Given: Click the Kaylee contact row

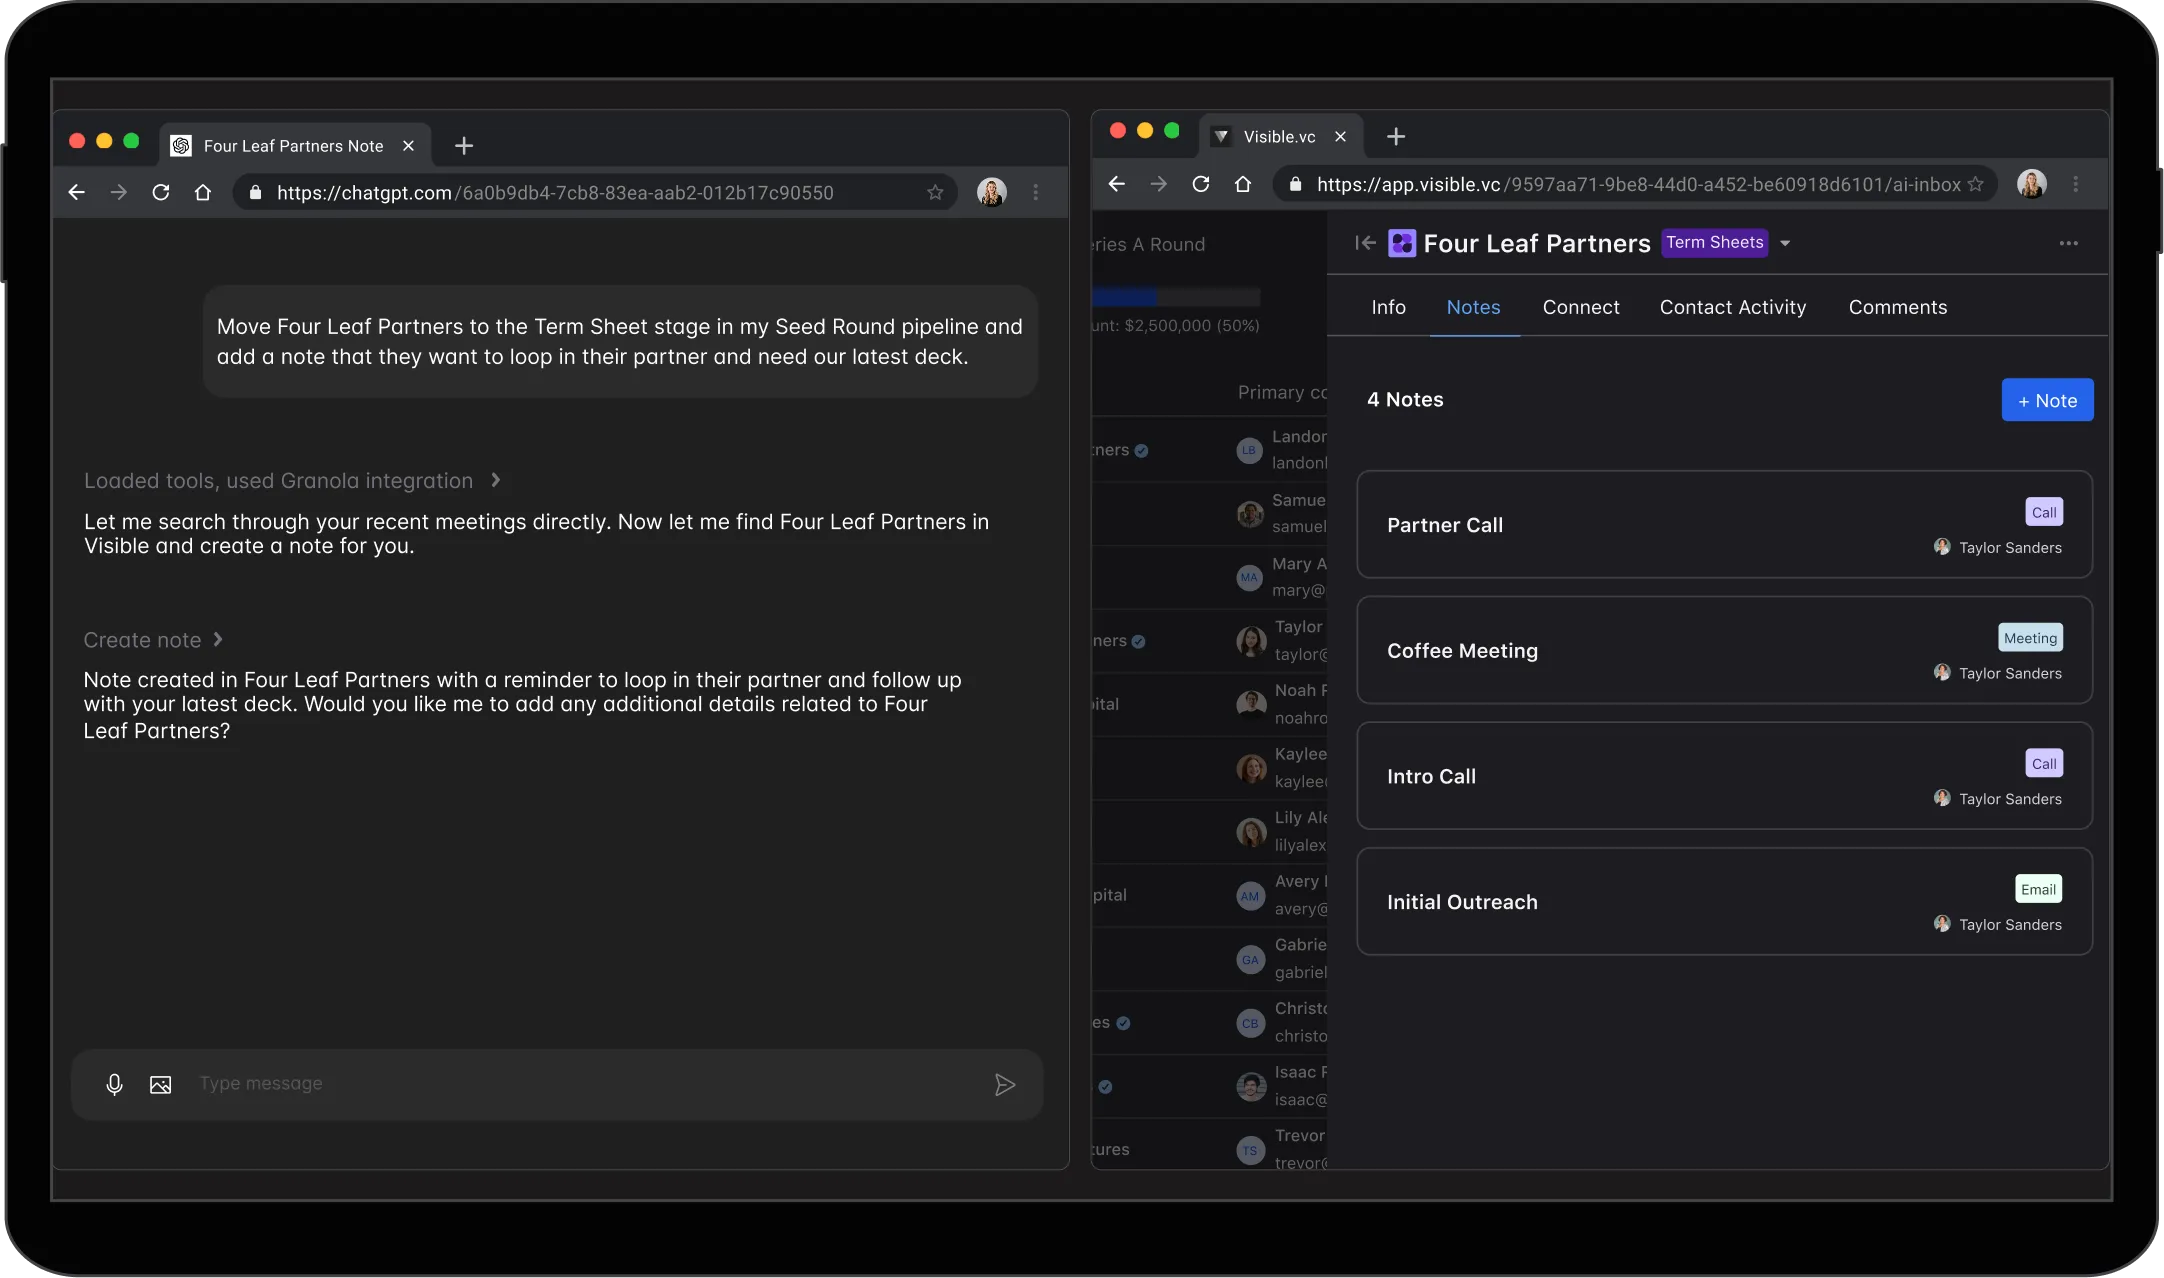Looking at the screenshot, I should point(1210,768).
